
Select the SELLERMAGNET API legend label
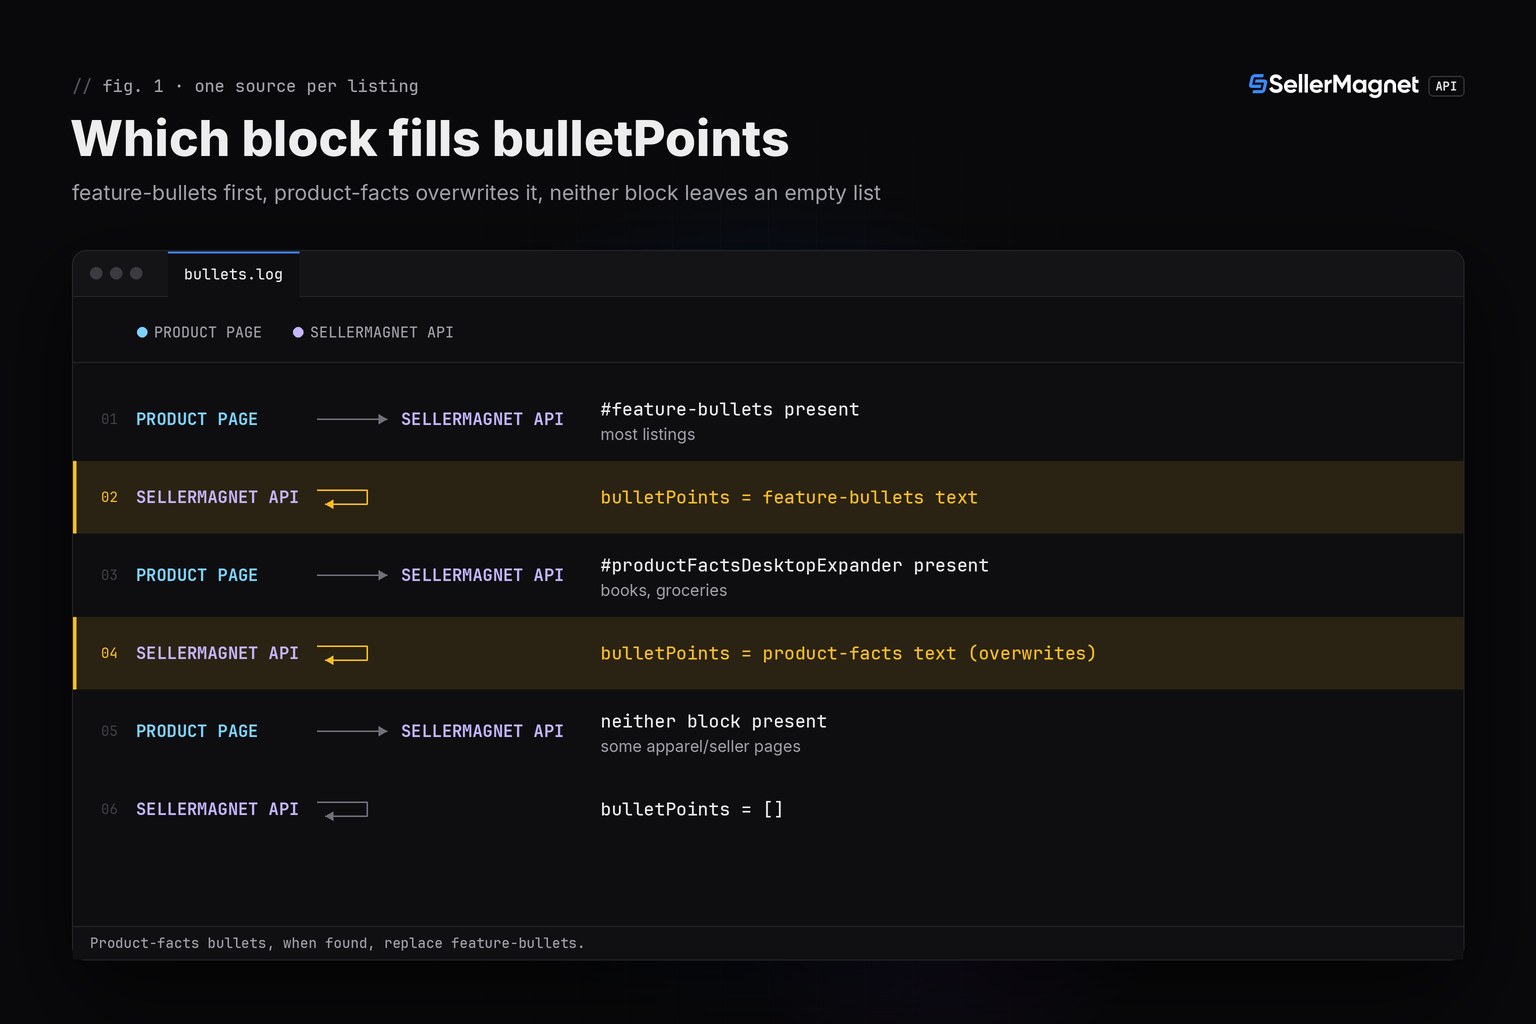tap(382, 332)
